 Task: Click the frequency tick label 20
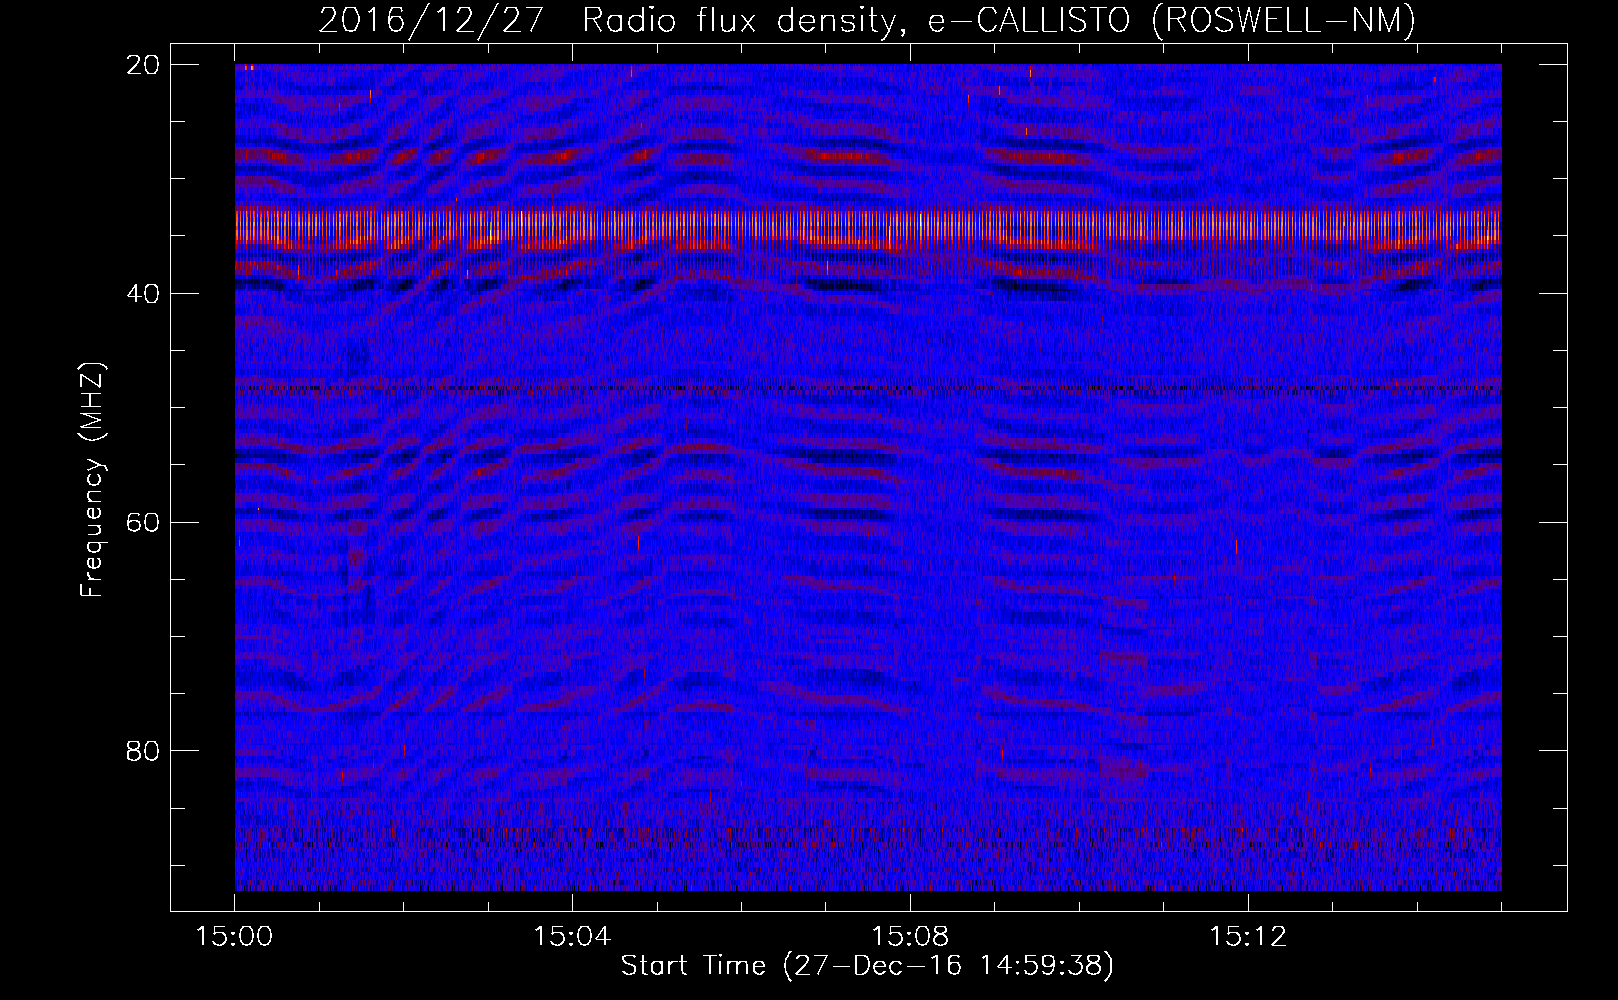(143, 65)
